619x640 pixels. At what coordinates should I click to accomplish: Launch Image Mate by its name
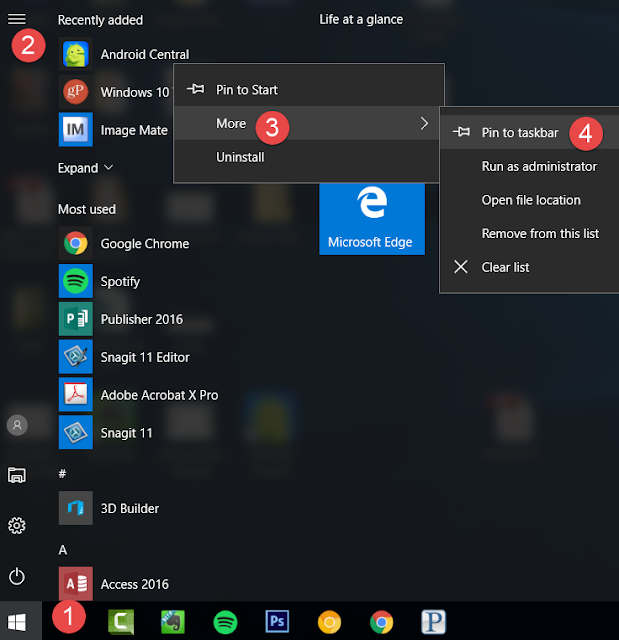134,130
